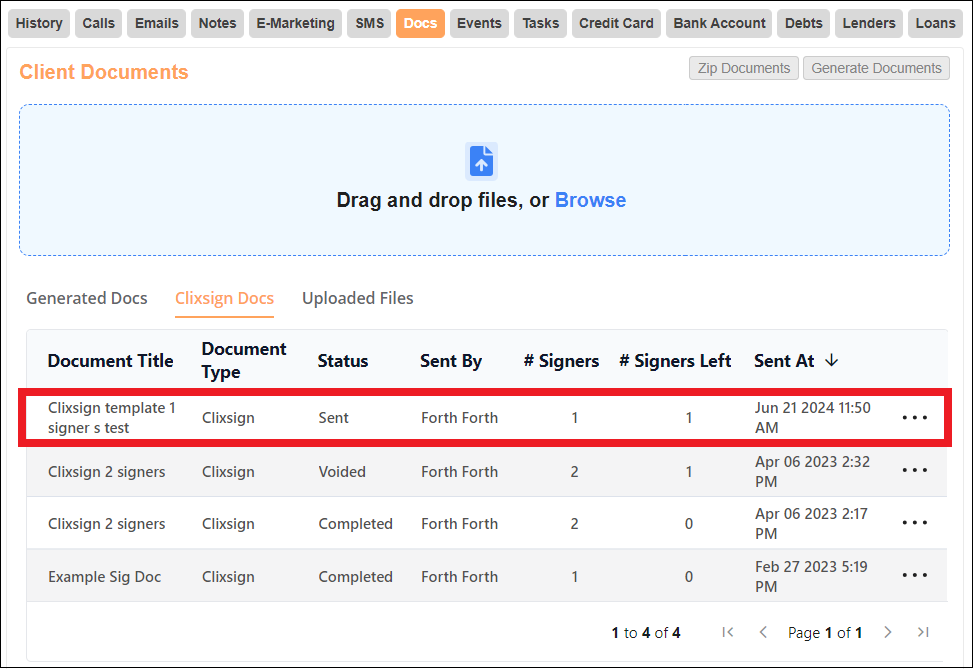The height and width of the screenshot is (669, 974).
Task: Click the Sent At sort arrow icon
Action: click(x=831, y=360)
